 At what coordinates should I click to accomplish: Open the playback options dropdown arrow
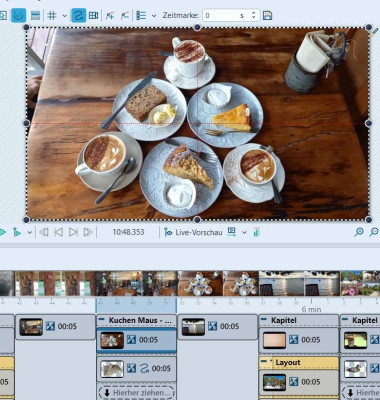30,232
